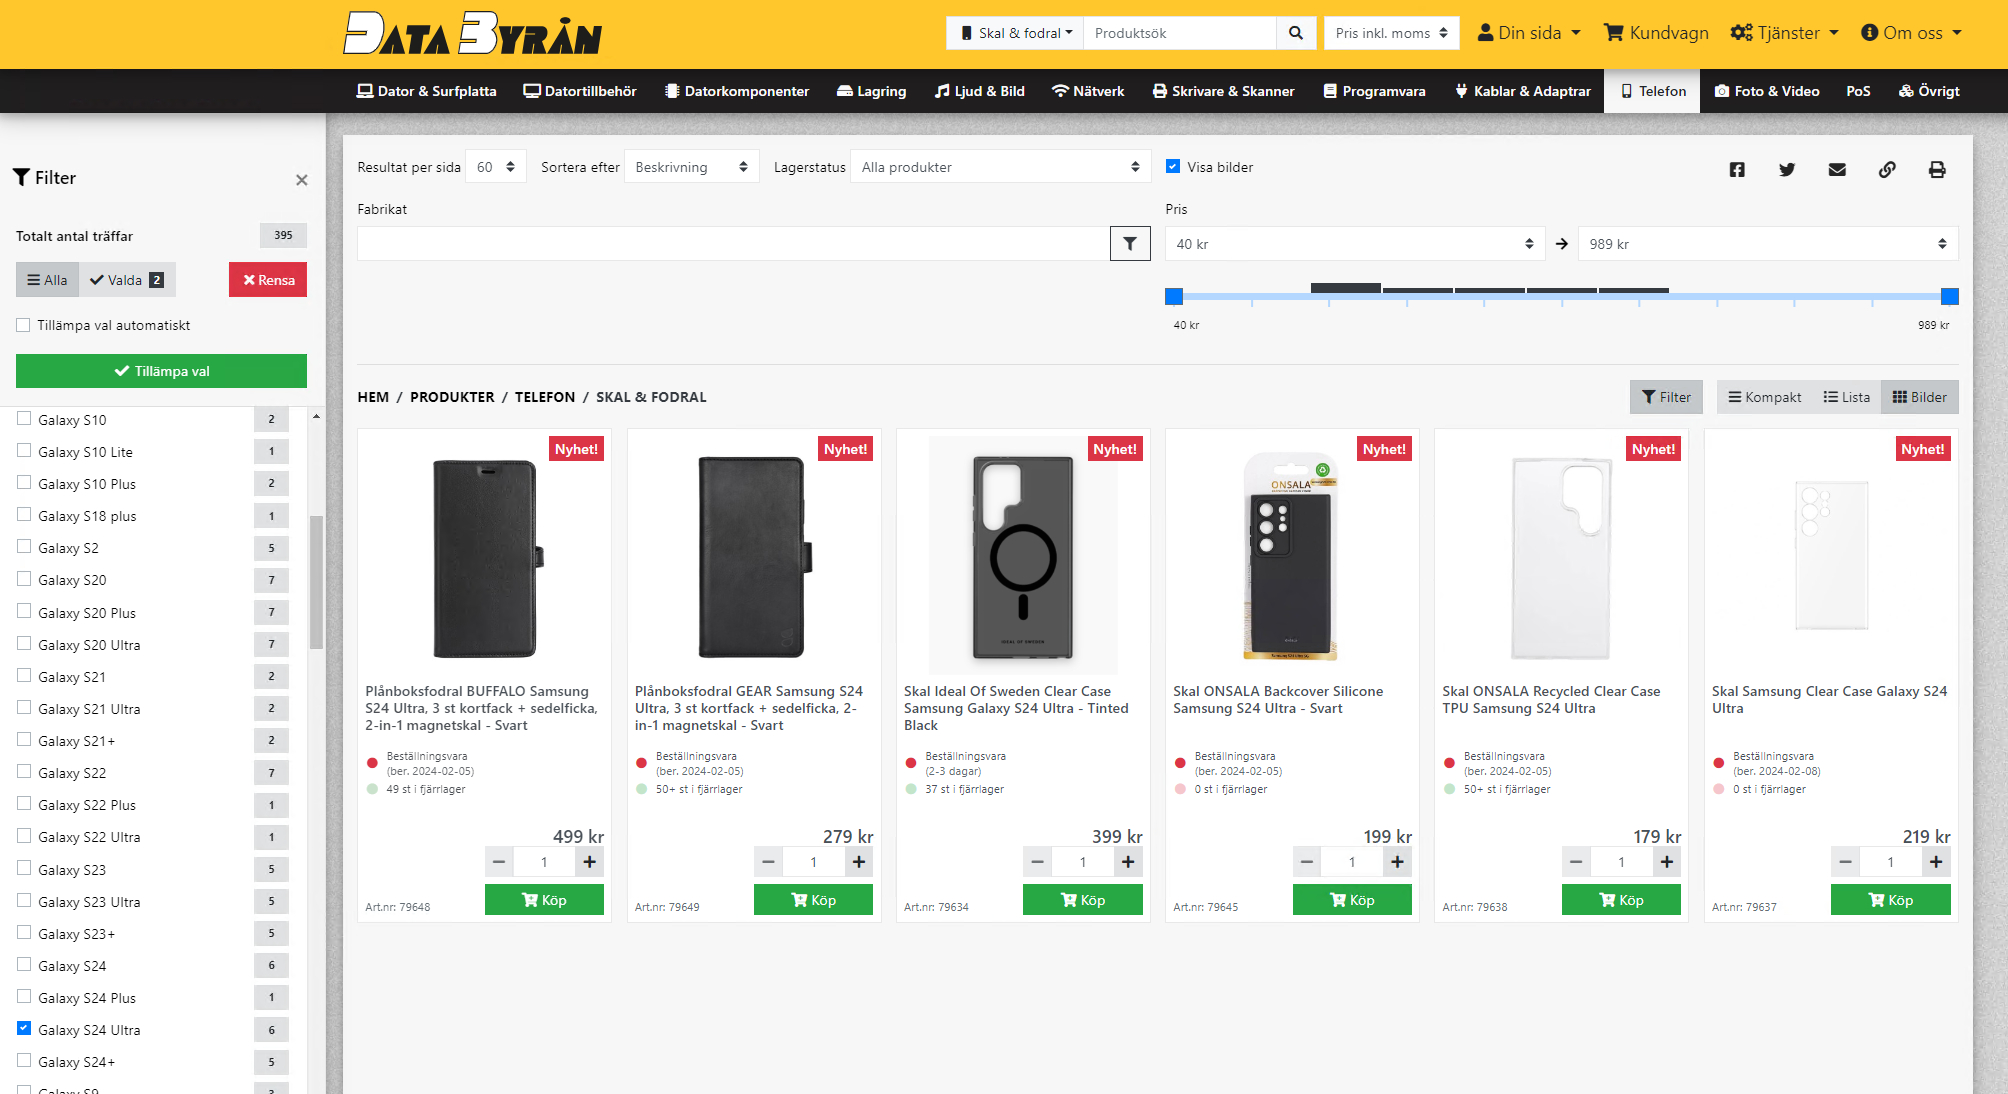Open Skrivare & Skanner menu
The image size is (2008, 1094).
coord(1223,91)
